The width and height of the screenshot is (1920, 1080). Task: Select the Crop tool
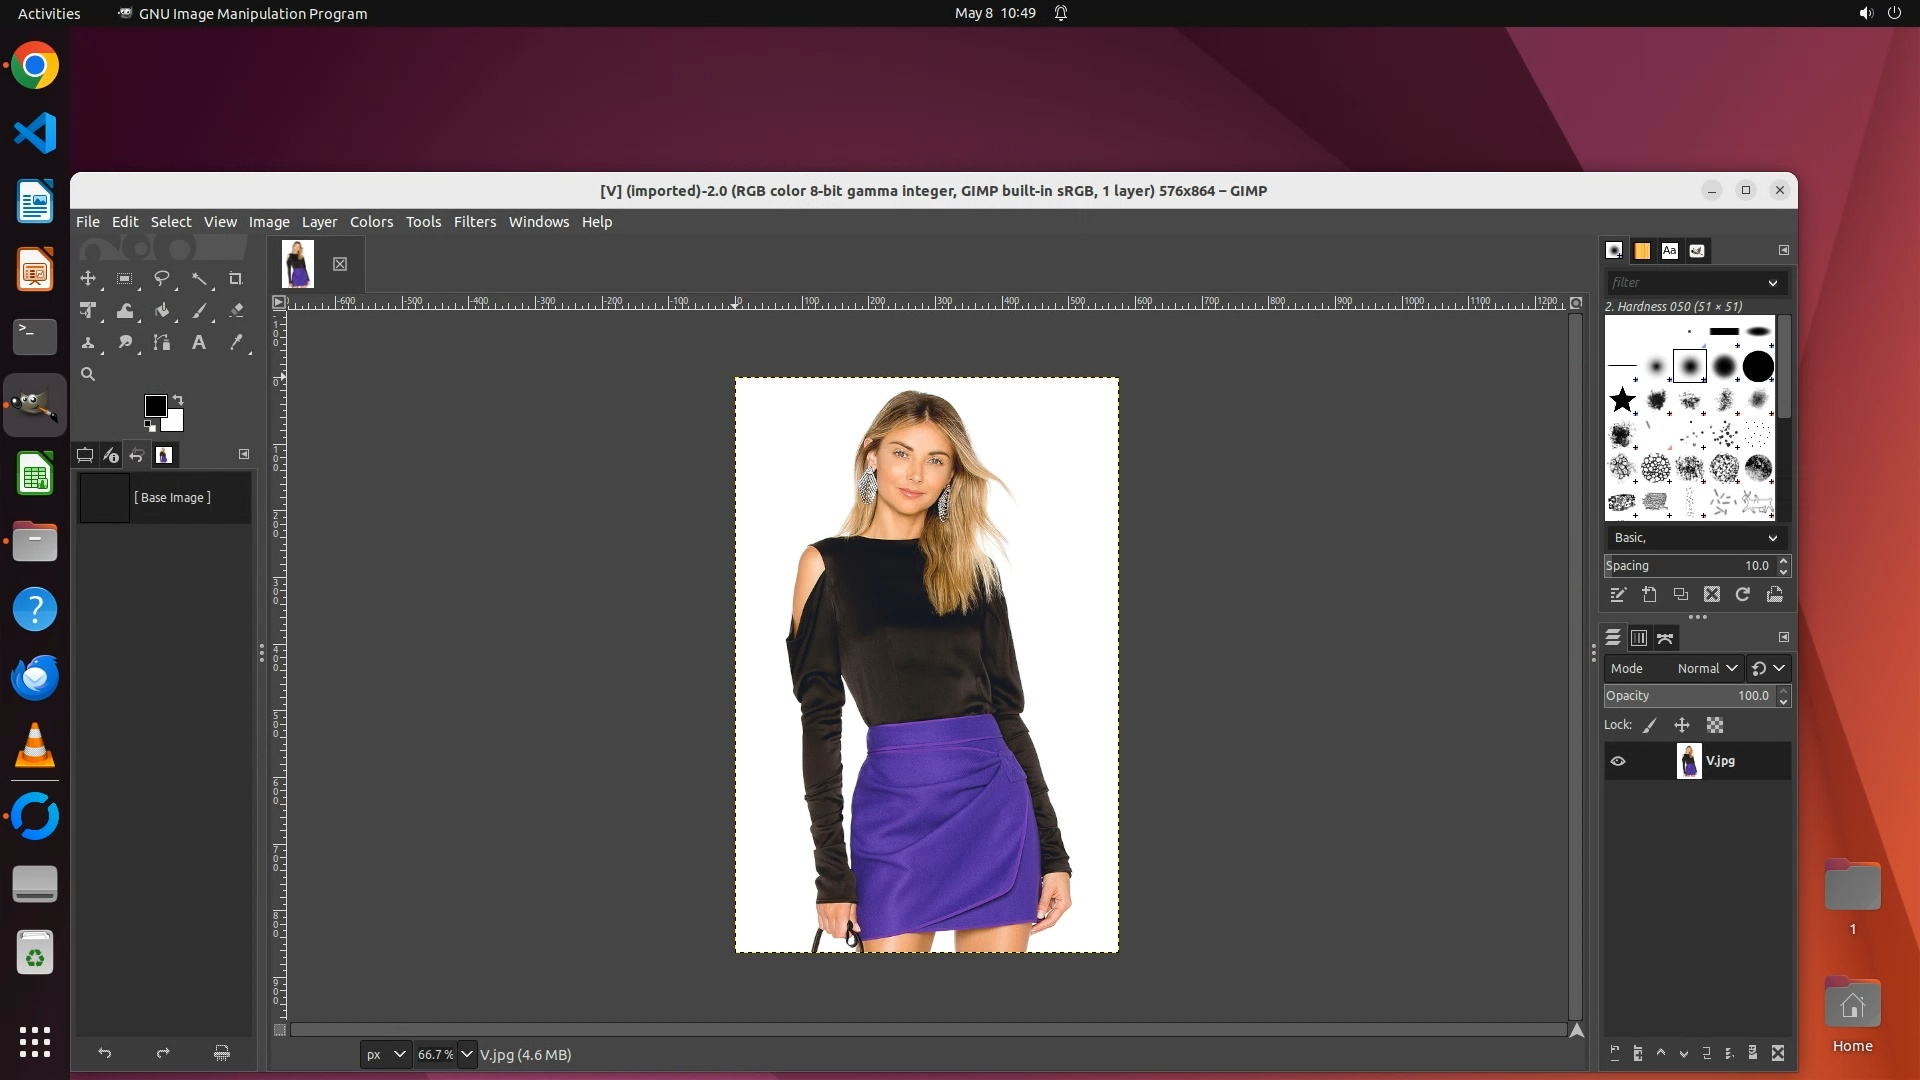click(x=236, y=279)
